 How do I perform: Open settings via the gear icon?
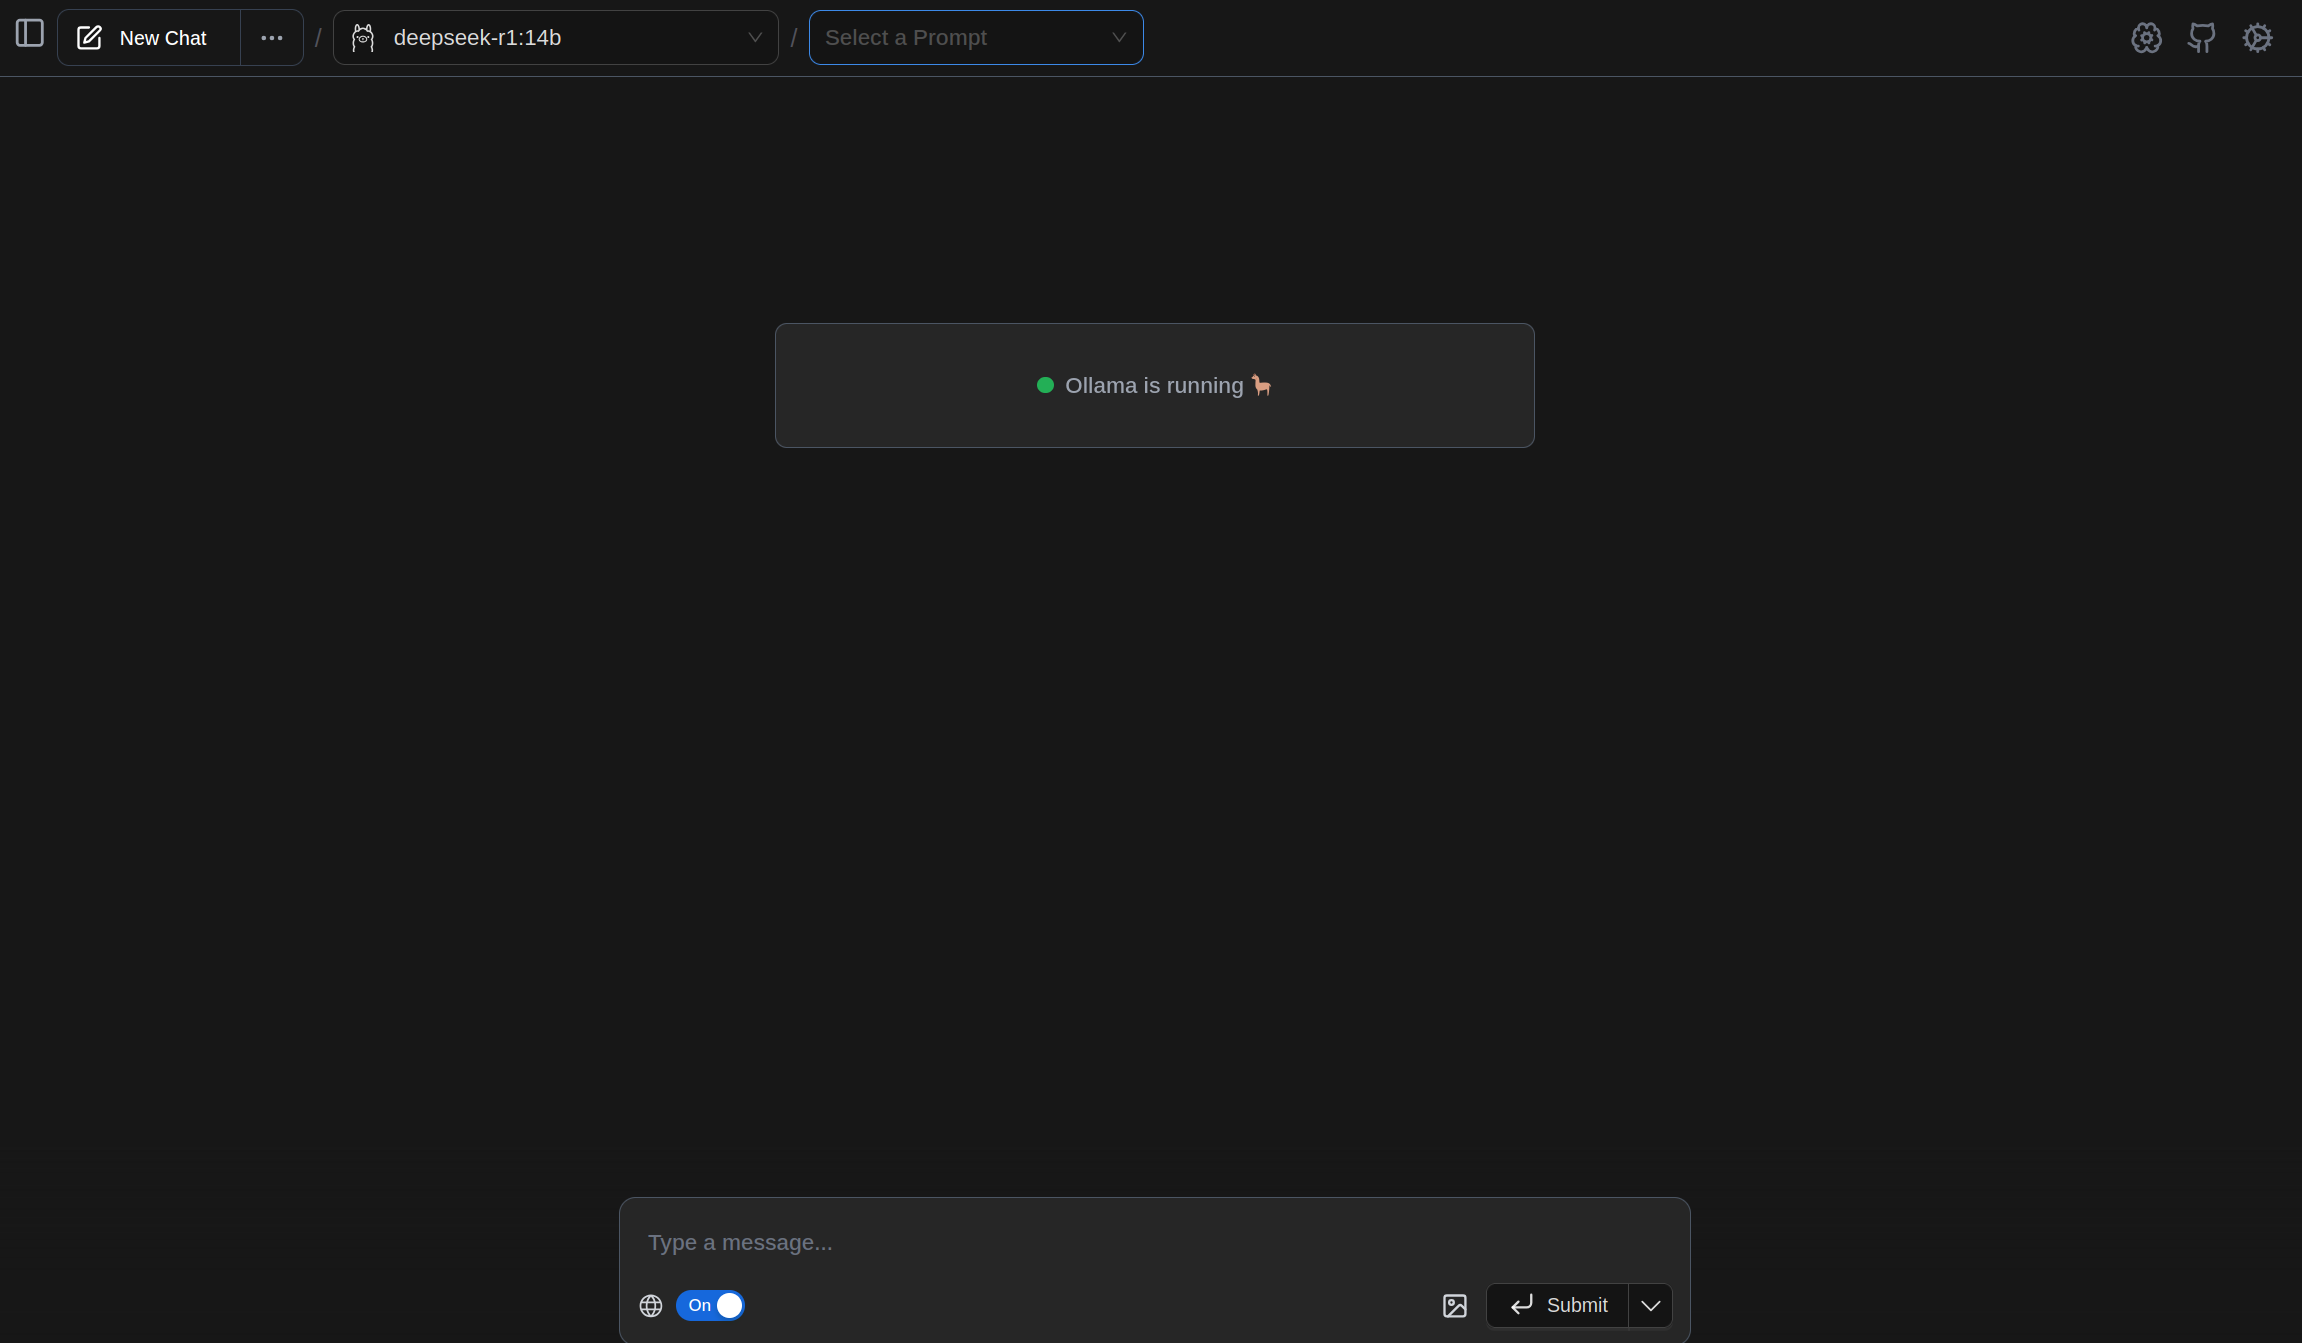pos(2258,37)
